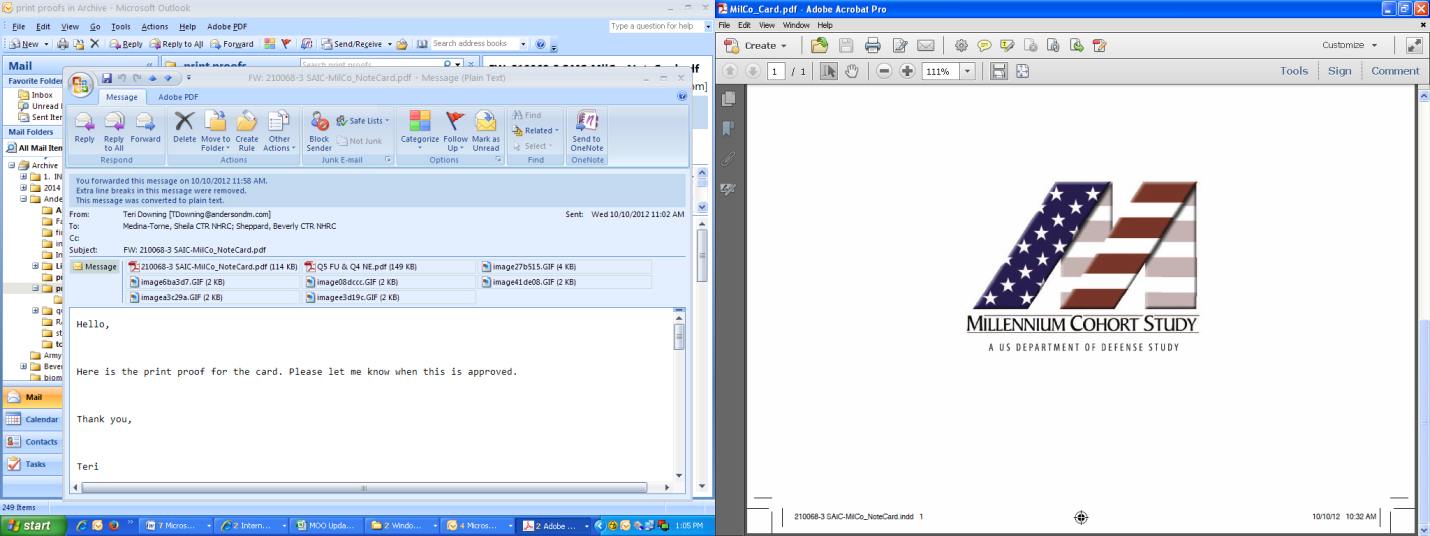1430x536 pixels.
Task: Click the Reply icon in message ribbon
Action: (x=84, y=129)
